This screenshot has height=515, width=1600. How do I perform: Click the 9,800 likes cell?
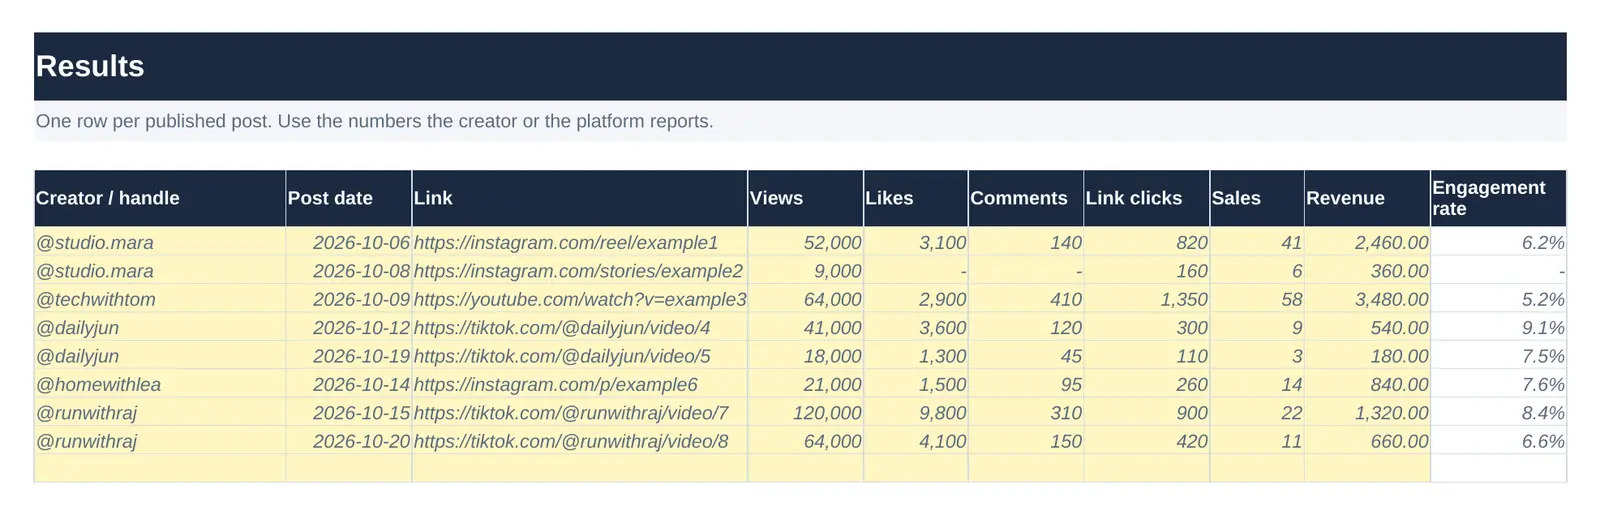(x=916, y=413)
